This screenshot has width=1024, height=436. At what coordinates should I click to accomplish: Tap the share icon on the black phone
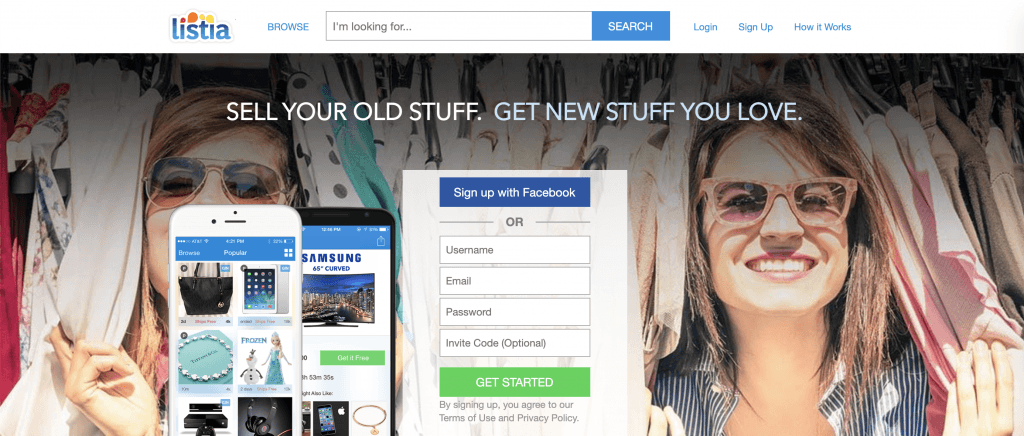coord(381,242)
